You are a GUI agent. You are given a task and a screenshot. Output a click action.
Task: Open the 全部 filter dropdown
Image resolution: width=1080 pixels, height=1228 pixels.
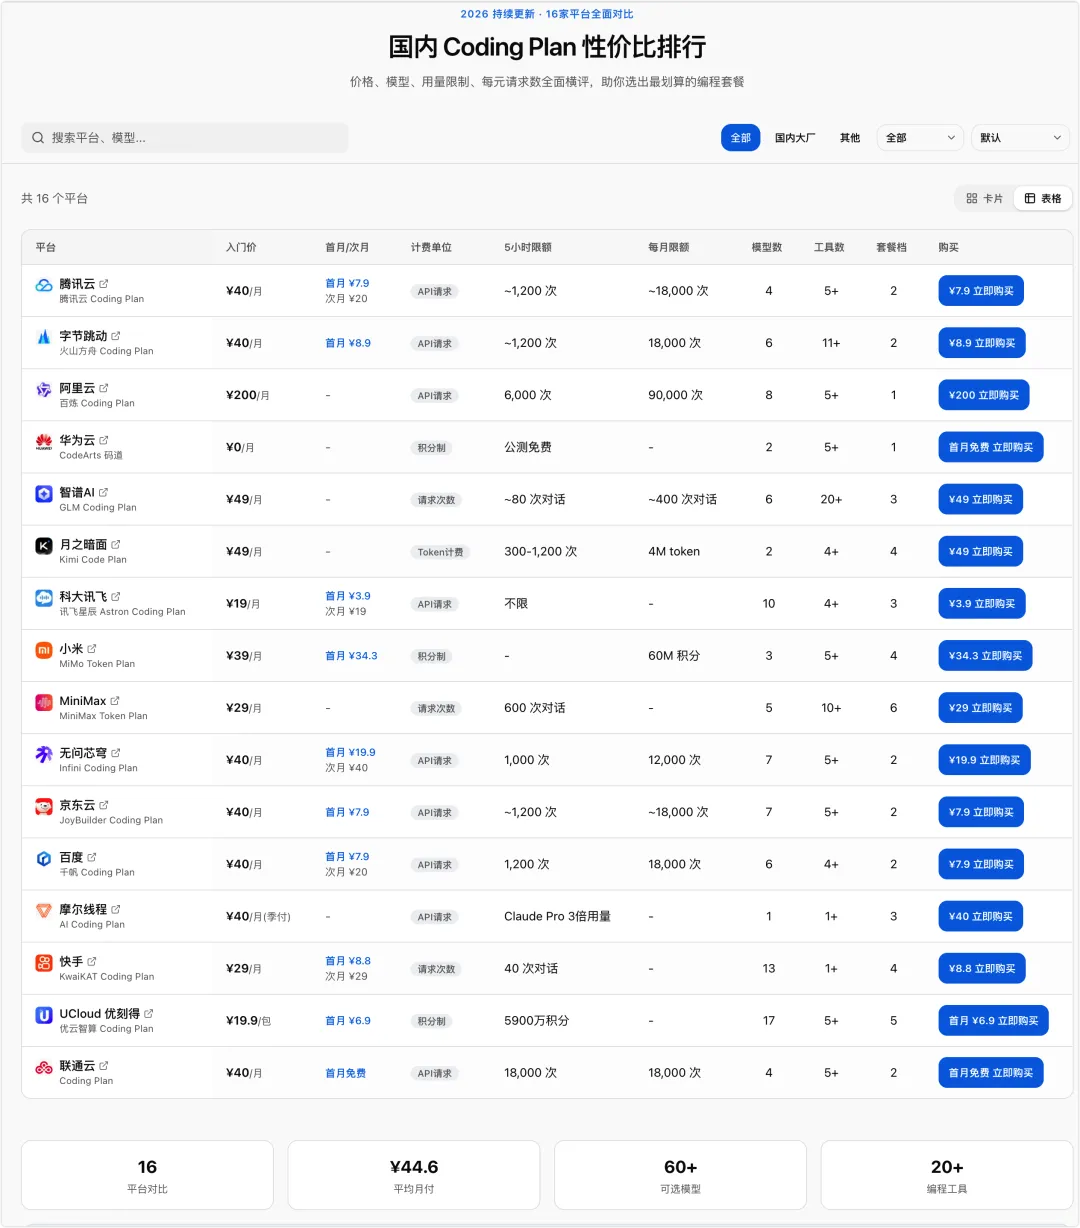(920, 138)
